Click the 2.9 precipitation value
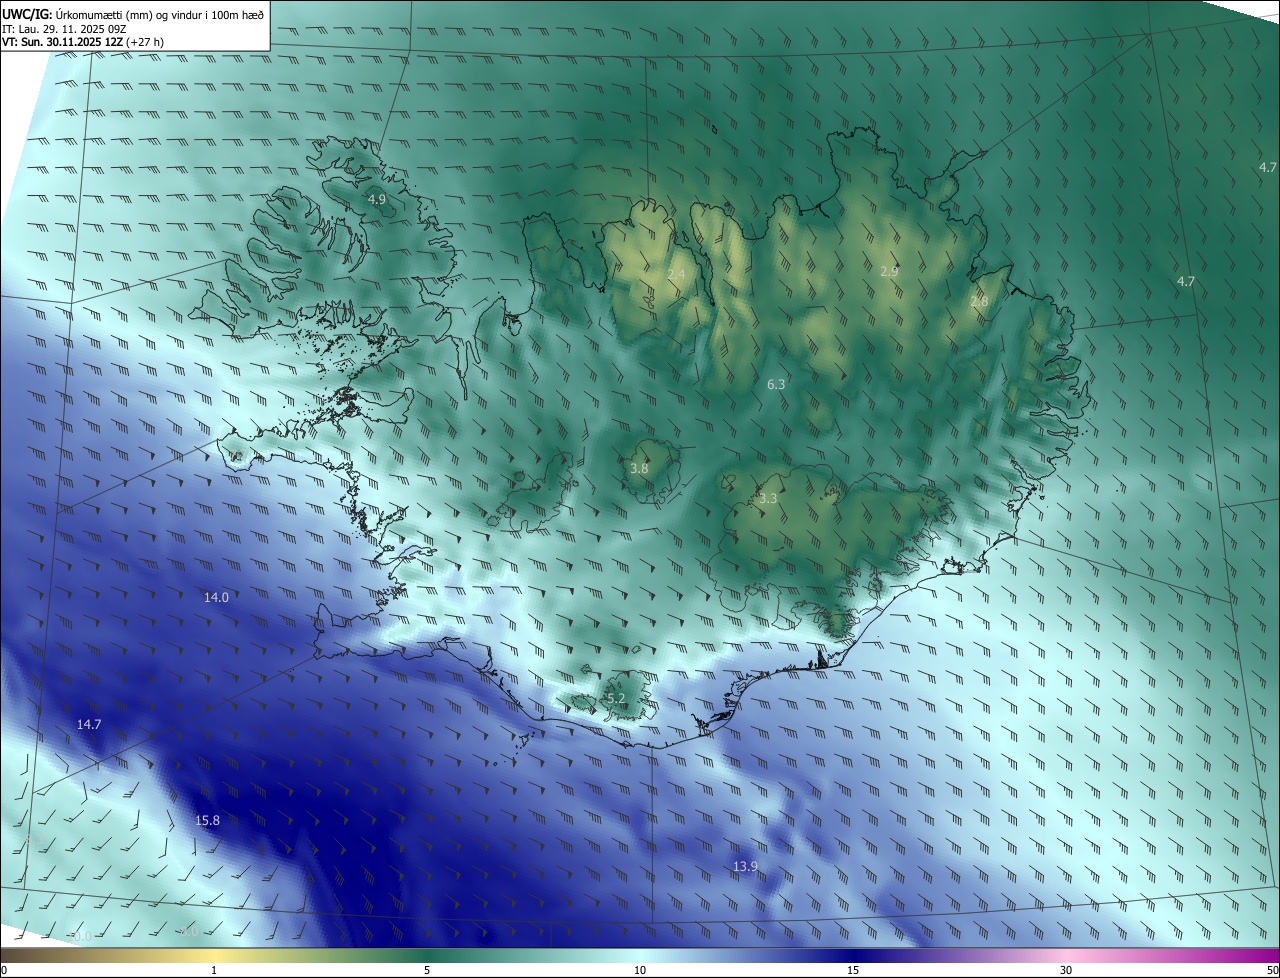 point(889,272)
